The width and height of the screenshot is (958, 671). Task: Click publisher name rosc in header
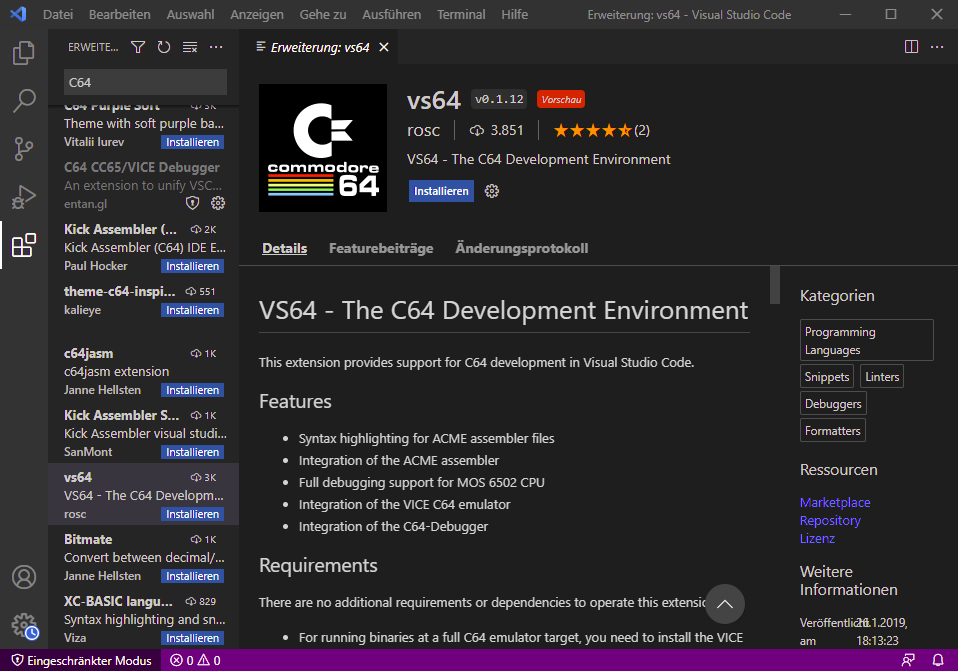[423, 130]
